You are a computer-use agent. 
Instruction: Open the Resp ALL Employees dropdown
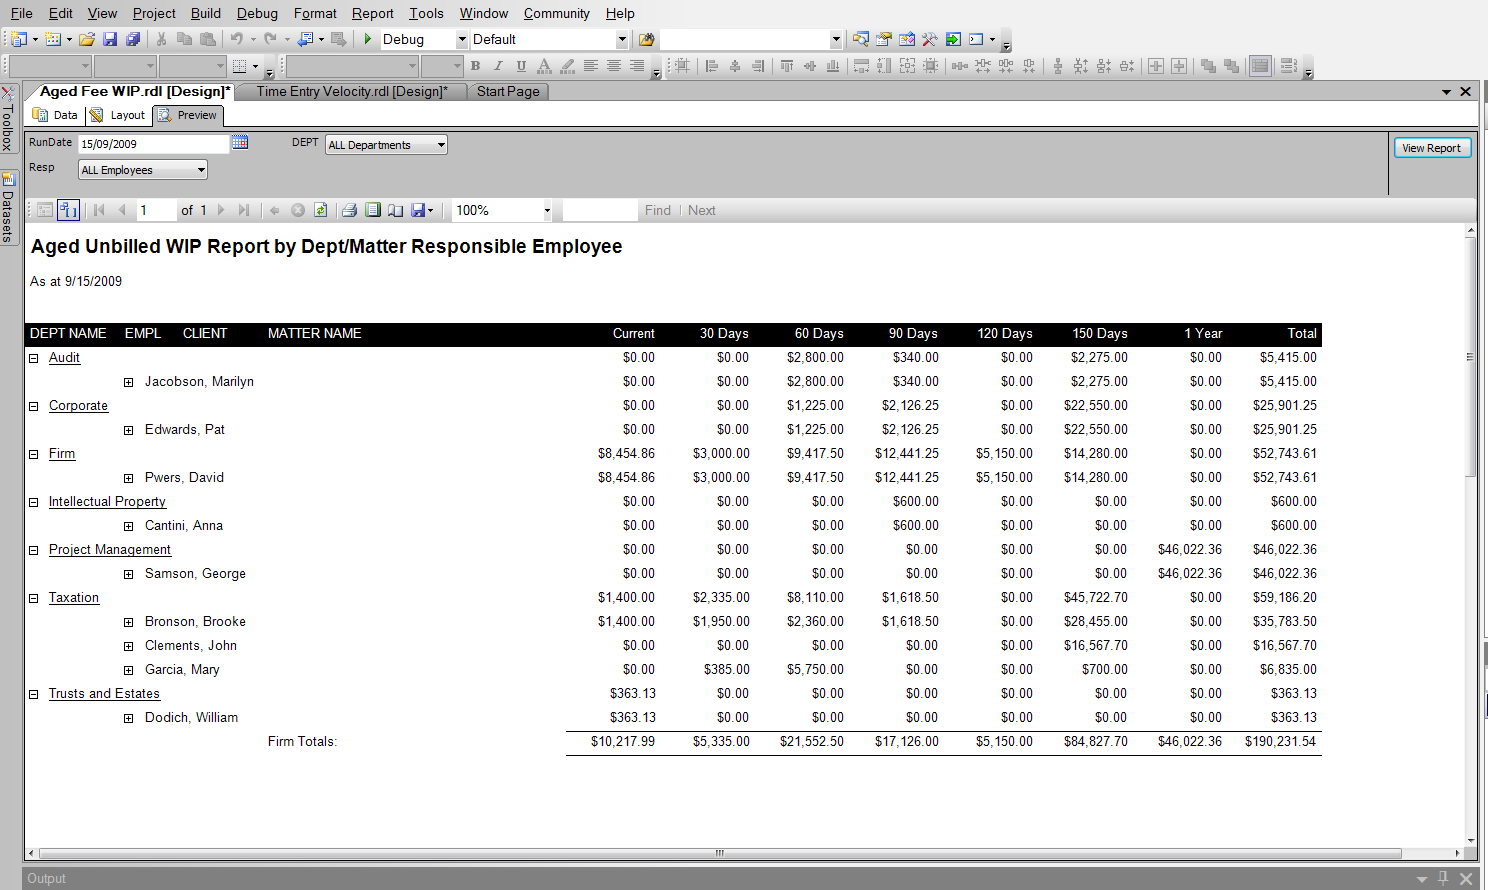tap(143, 170)
